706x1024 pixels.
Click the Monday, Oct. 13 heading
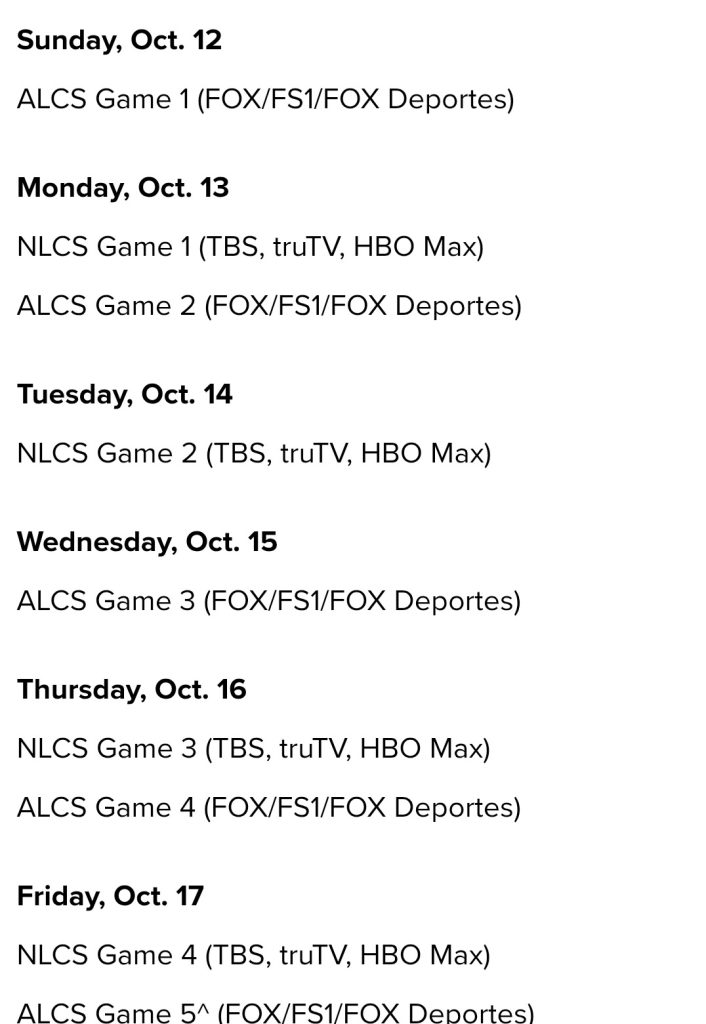point(123,188)
